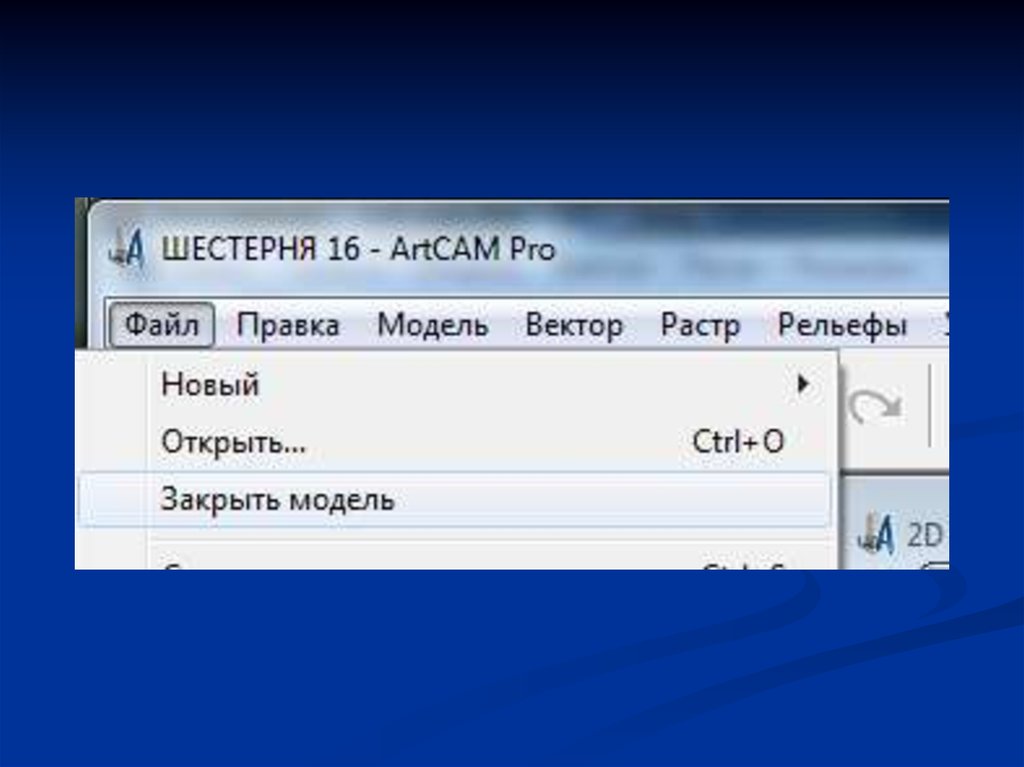
Task: Click the ШЕСТЕРНЯ 16 - ArtCAM Pro title
Action: (358, 249)
